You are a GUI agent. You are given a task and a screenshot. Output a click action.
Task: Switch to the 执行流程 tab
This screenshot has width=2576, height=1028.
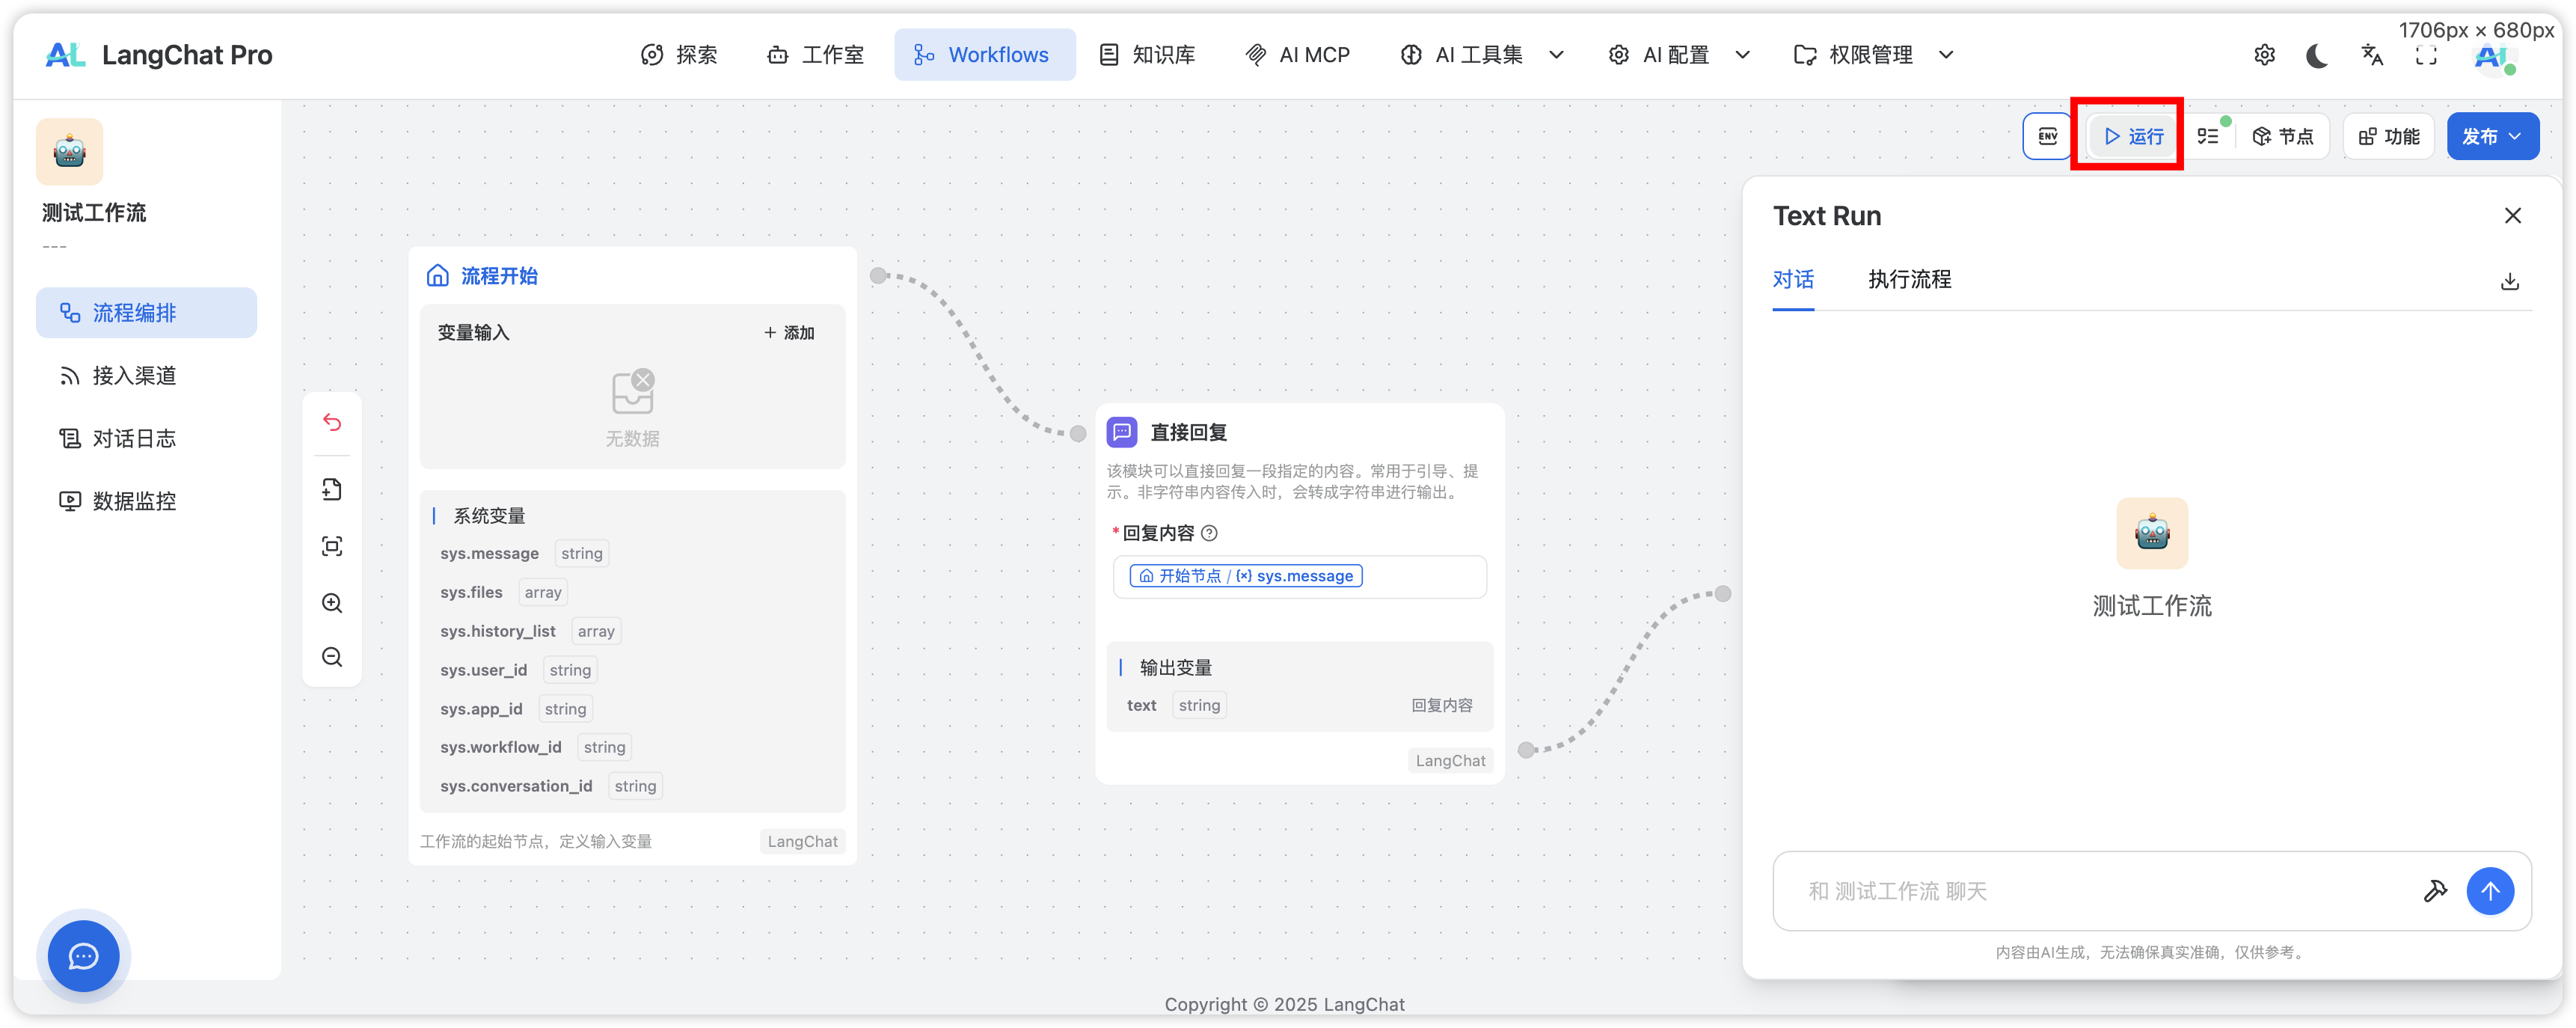[x=1909, y=280]
